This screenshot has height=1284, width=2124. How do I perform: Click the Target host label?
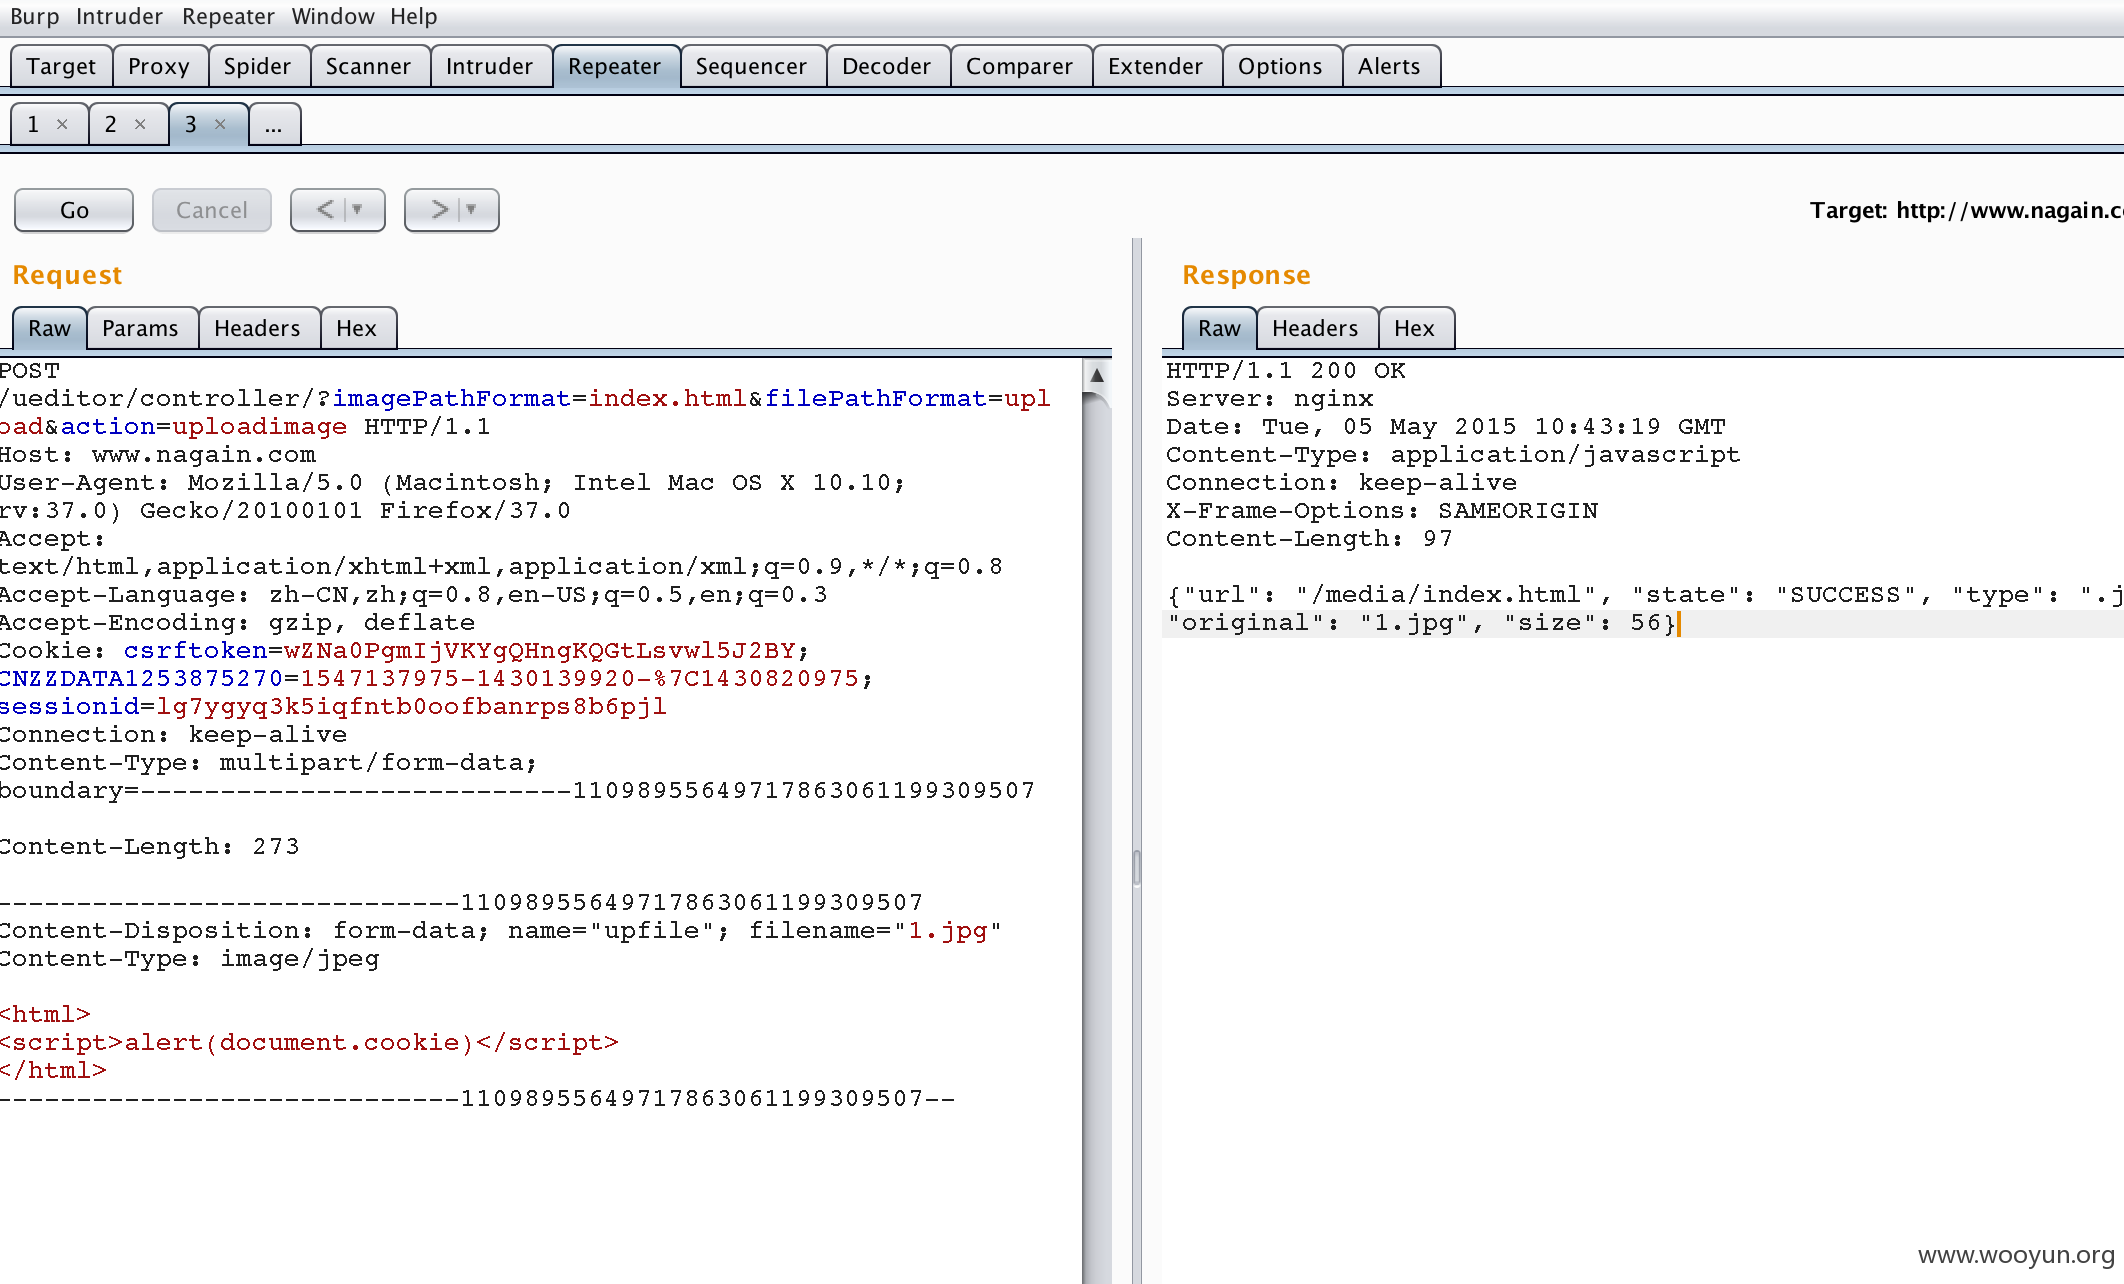[1965, 210]
